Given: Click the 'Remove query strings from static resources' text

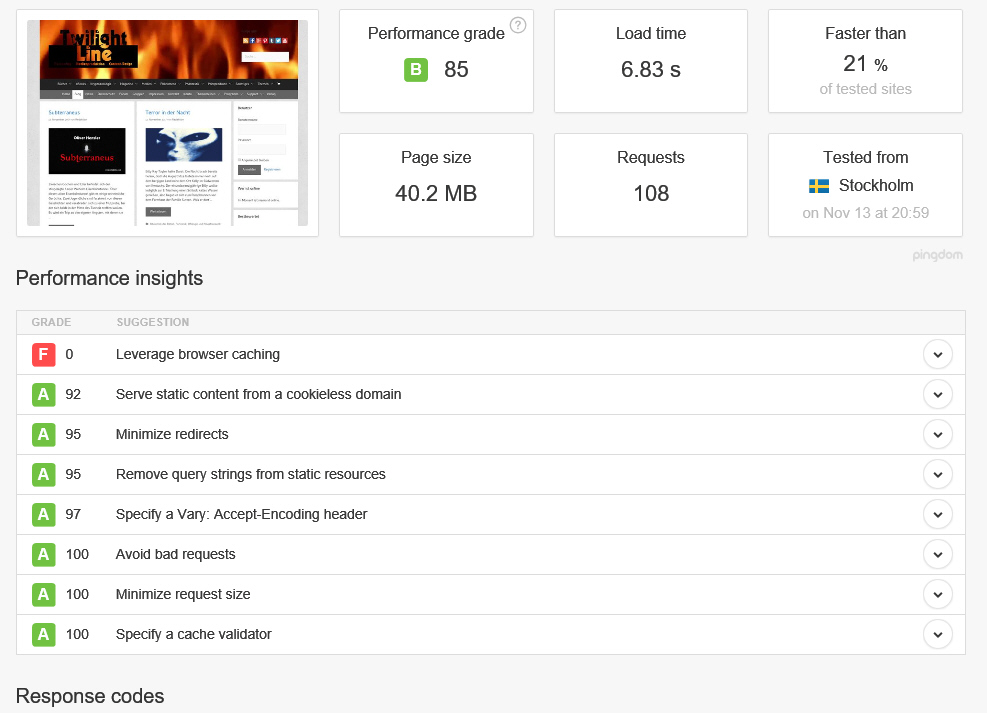Looking at the screenshot, I should click(251, 474).
